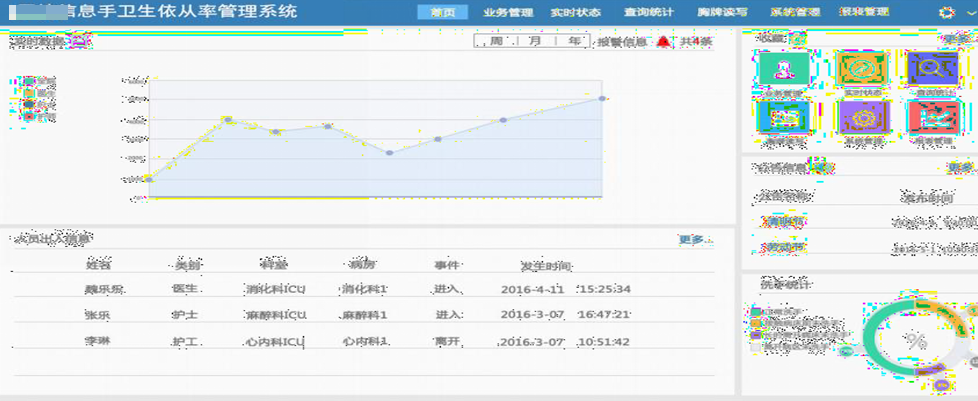Open the 共4条 alarm count
978x401 pixels.
coord(695,42)
